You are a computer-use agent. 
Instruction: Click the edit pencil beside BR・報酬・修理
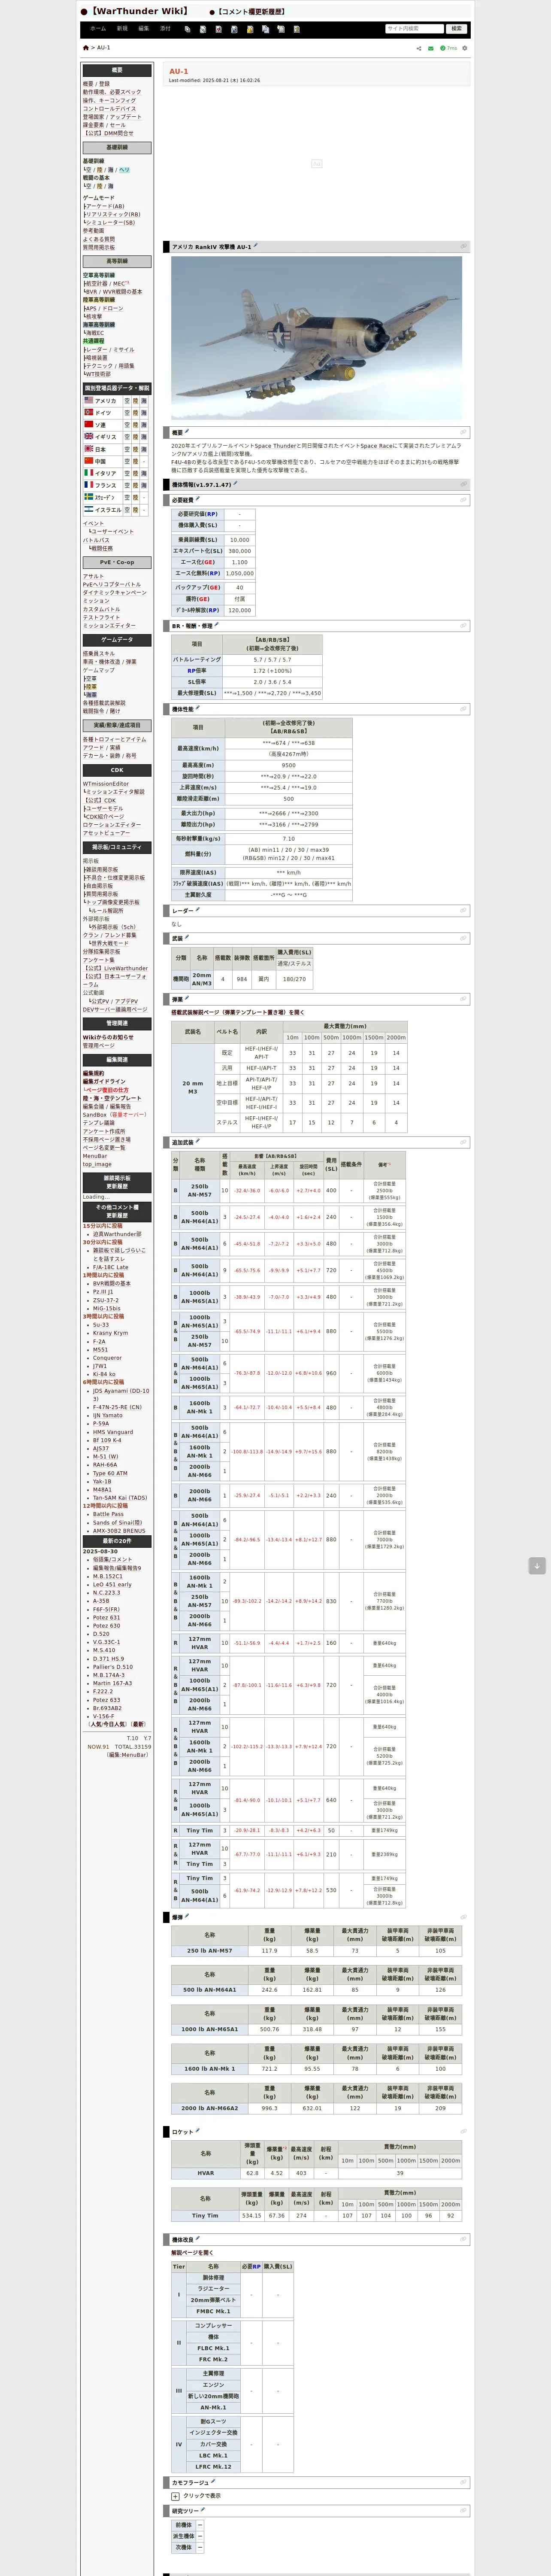(216, 625)
